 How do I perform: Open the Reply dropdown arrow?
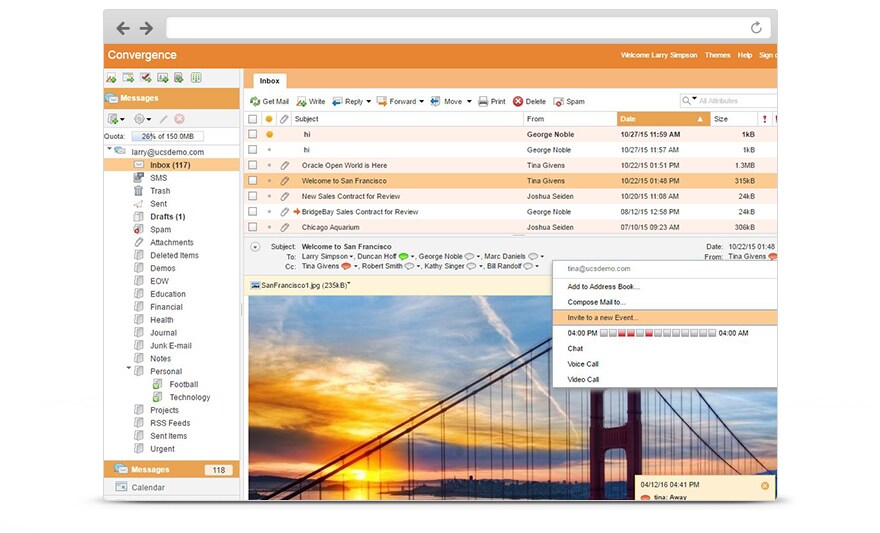[x=369, y=102]
